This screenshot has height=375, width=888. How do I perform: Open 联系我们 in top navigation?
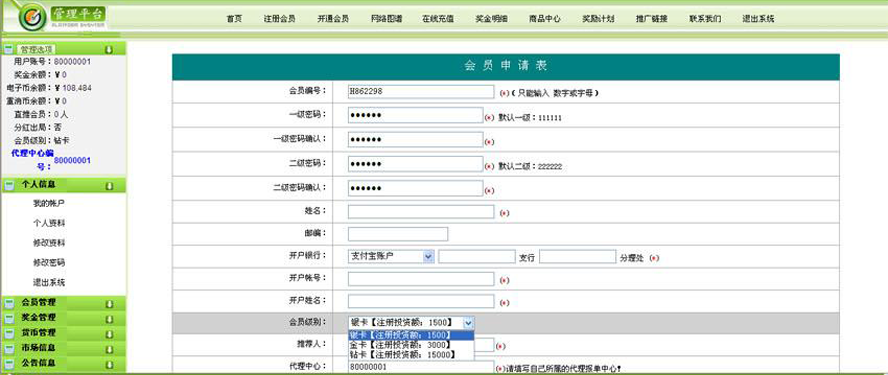(x=705, y=19)
